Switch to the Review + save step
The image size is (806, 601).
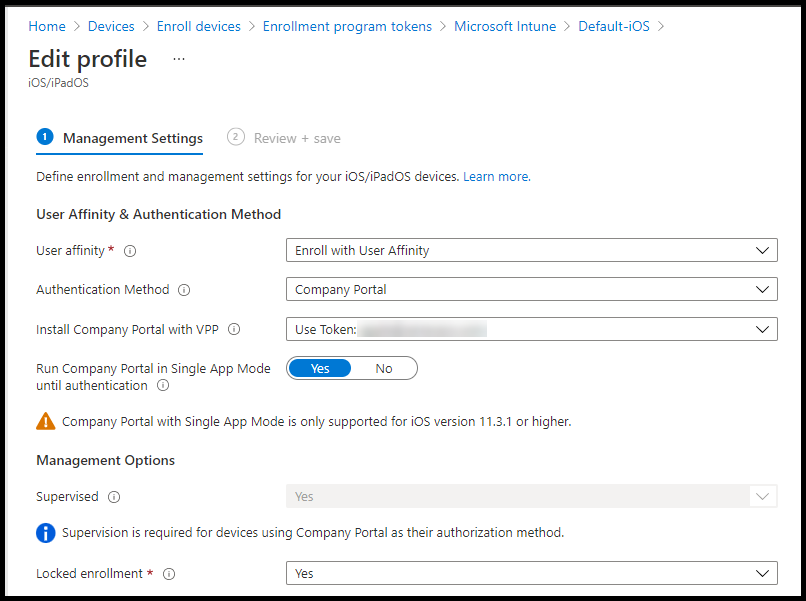tap(296, 138)
